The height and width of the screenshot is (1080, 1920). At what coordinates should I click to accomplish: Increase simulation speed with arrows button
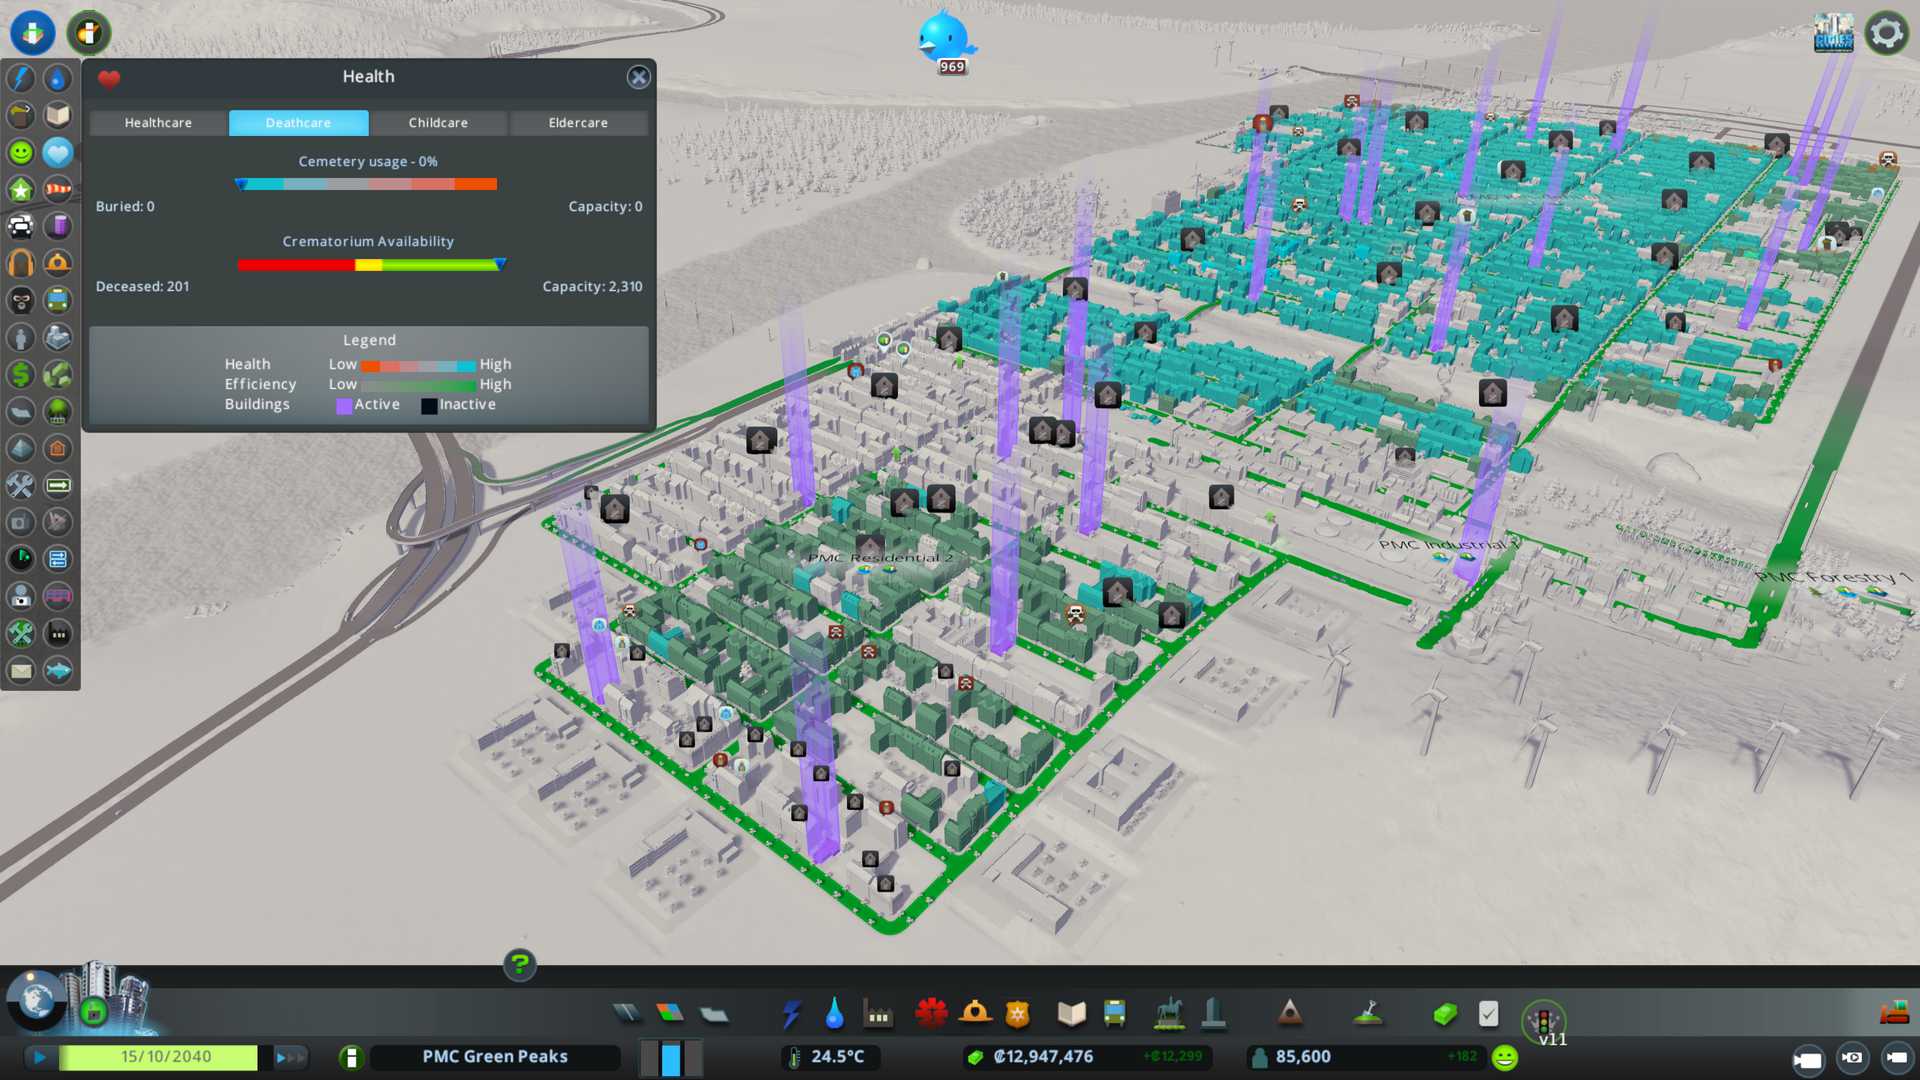(290, 1057)
